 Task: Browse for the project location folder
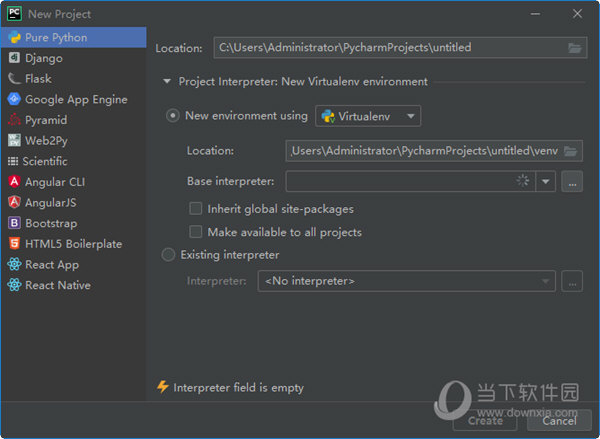575,48
